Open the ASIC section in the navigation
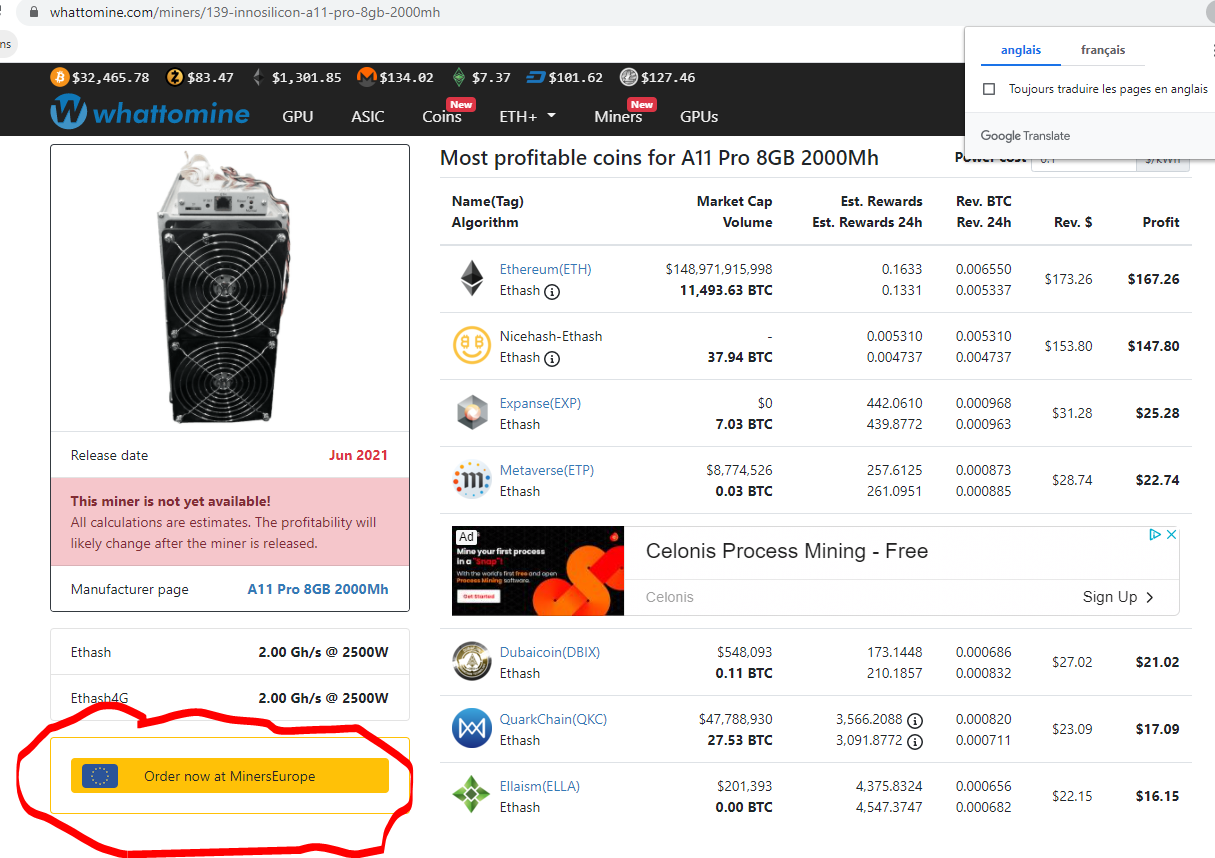Screen dimensions: 1215x858 pos(367,116)
